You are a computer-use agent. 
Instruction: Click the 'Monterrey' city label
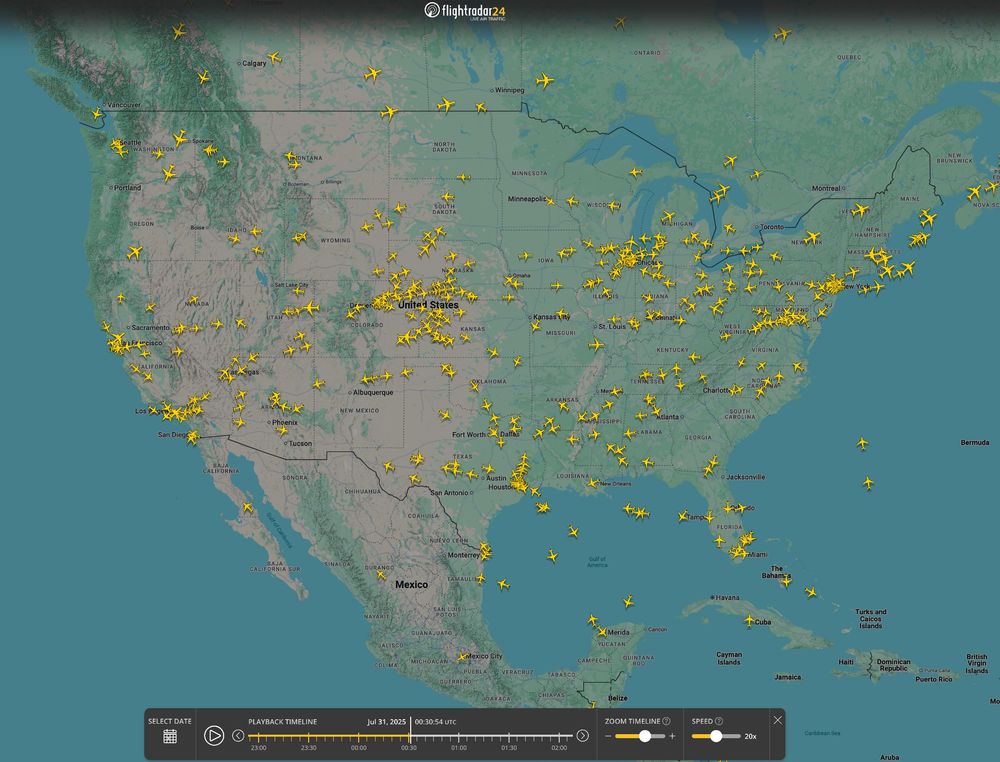coord(464,555)
